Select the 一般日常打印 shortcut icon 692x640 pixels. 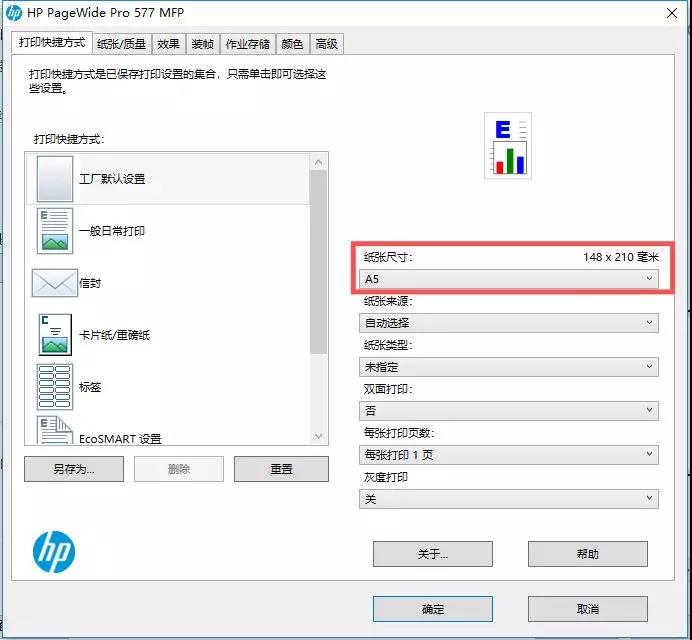[x=55, y=231]
